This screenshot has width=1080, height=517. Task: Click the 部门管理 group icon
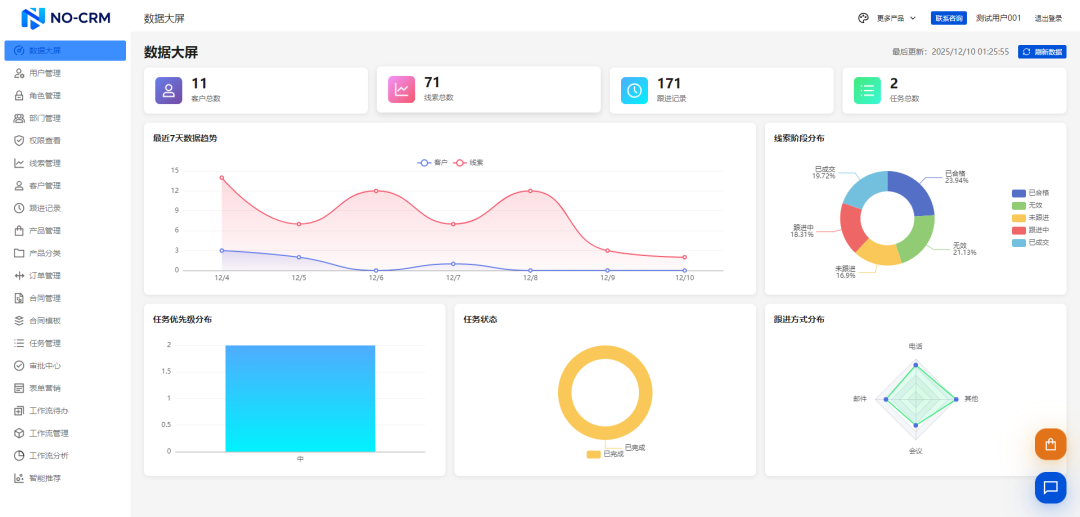[19, 118]
